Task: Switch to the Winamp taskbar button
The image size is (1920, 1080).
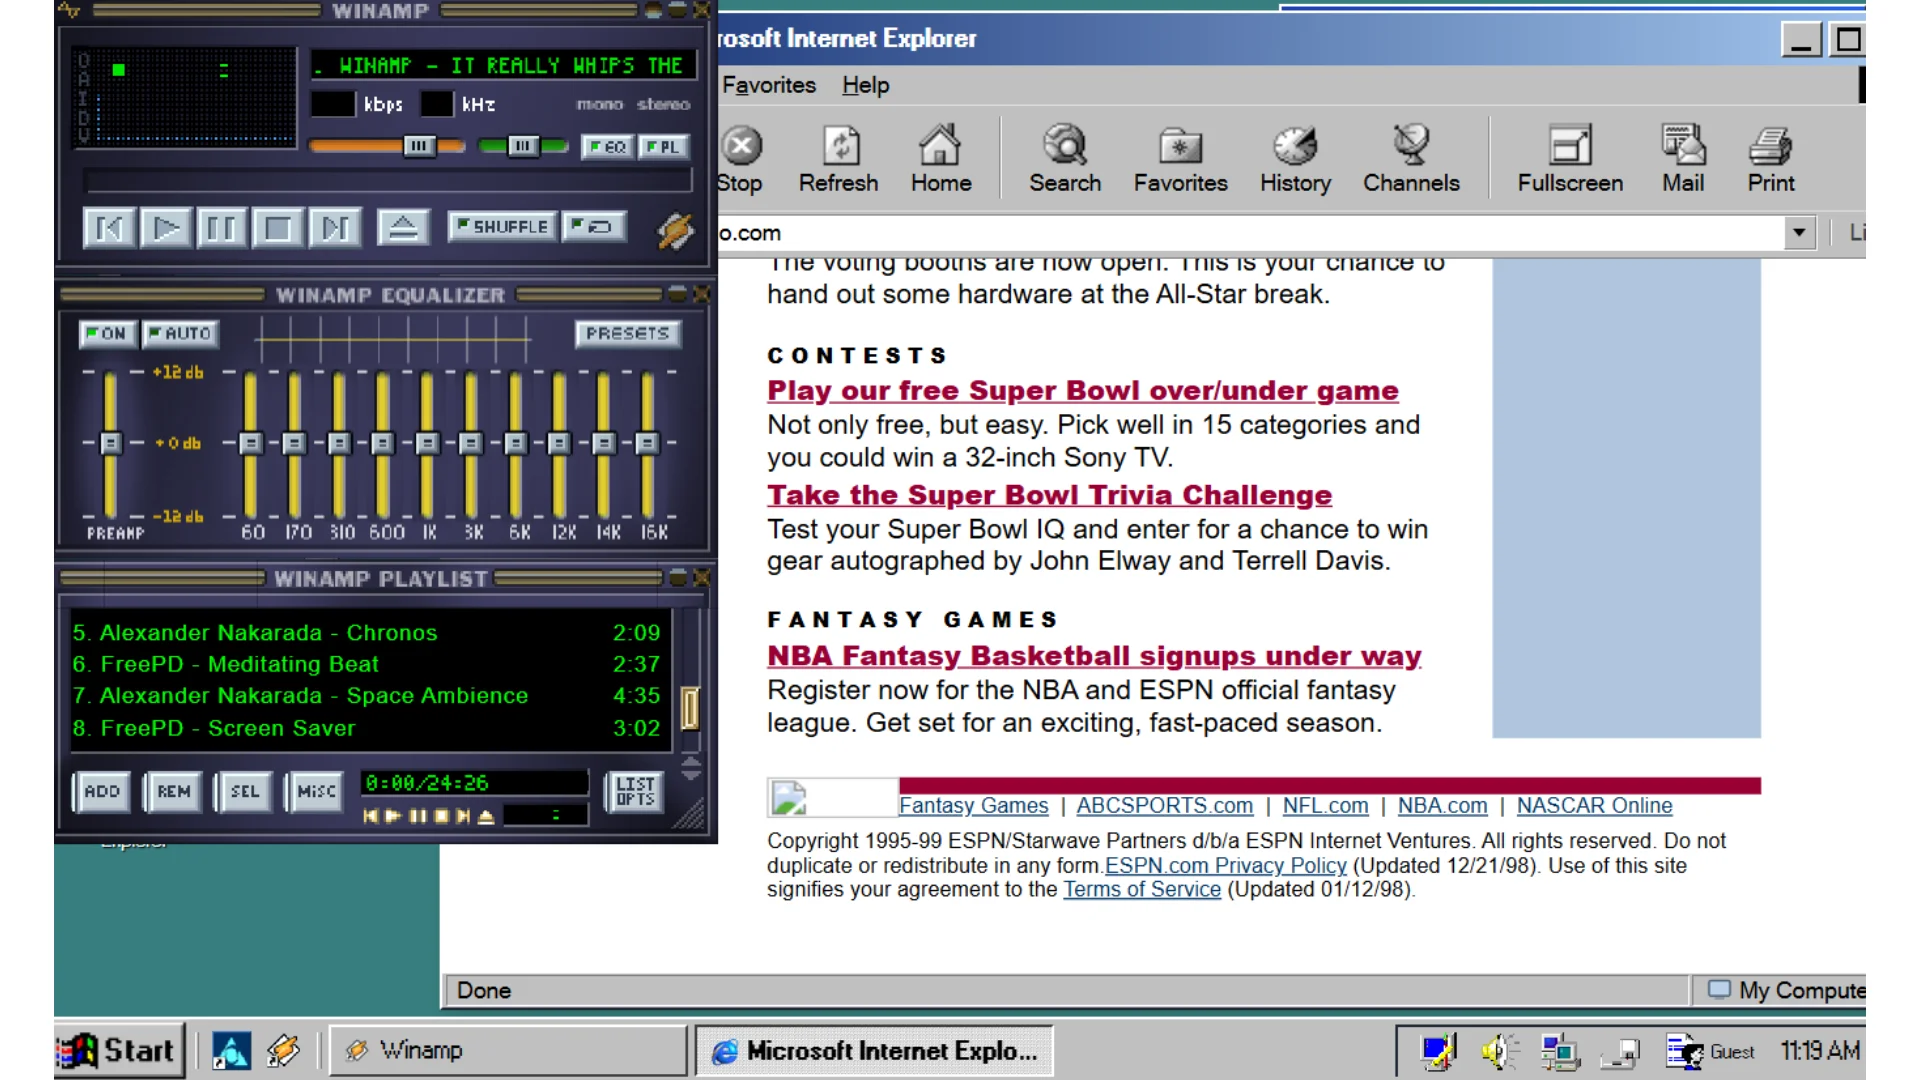Action: [x=508, y=1051]
